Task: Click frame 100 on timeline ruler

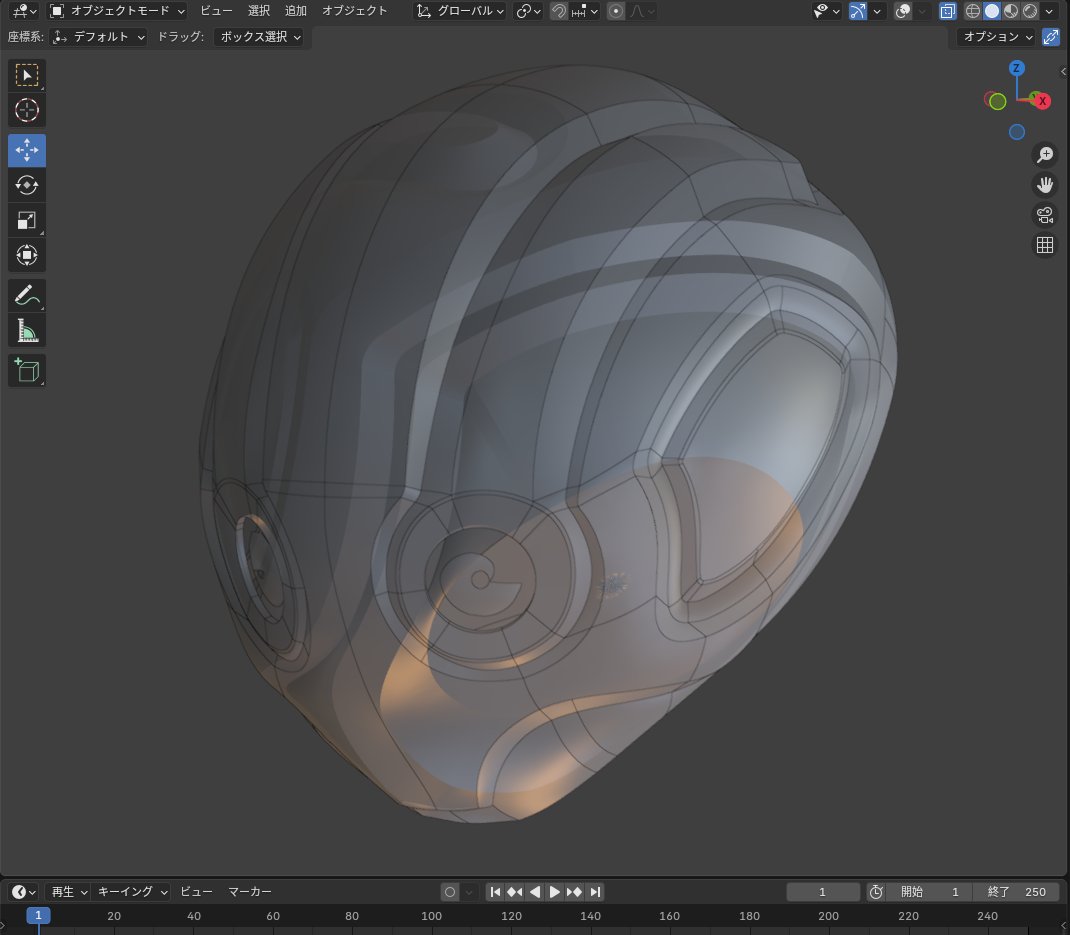Action: click(x=431, y=916)
